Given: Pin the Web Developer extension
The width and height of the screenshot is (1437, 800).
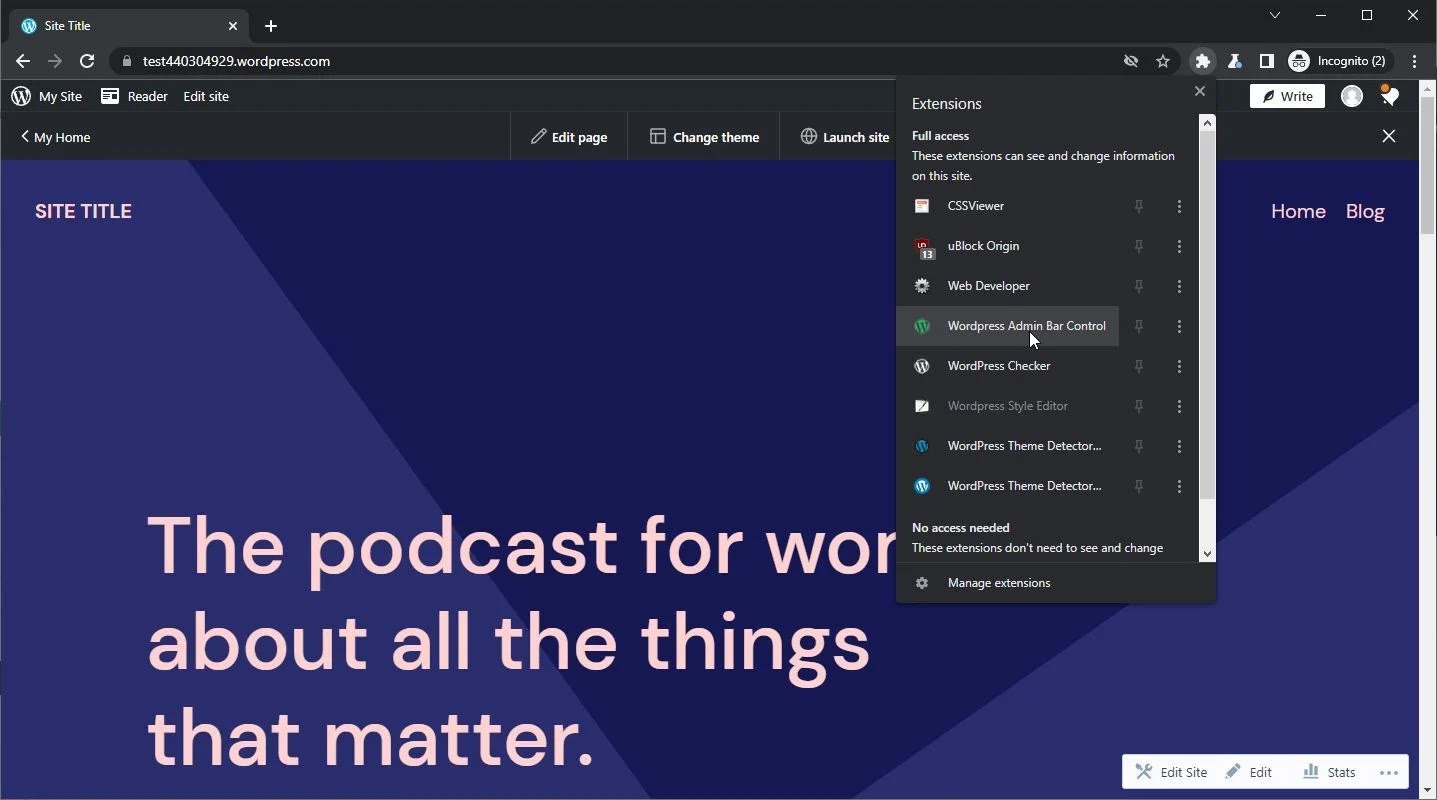Looking at the screenshot, I should 1138,286.
